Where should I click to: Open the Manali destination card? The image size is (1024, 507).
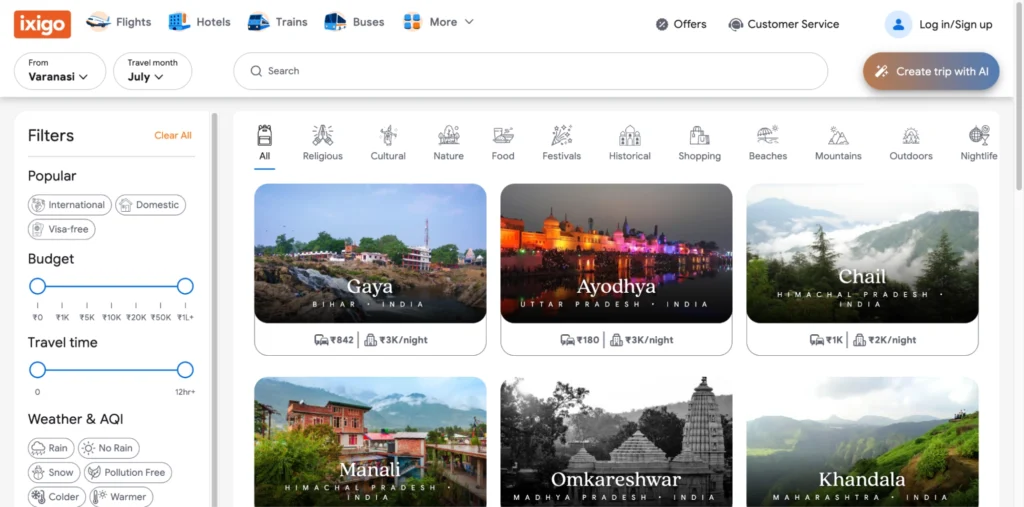click(370, 442)
